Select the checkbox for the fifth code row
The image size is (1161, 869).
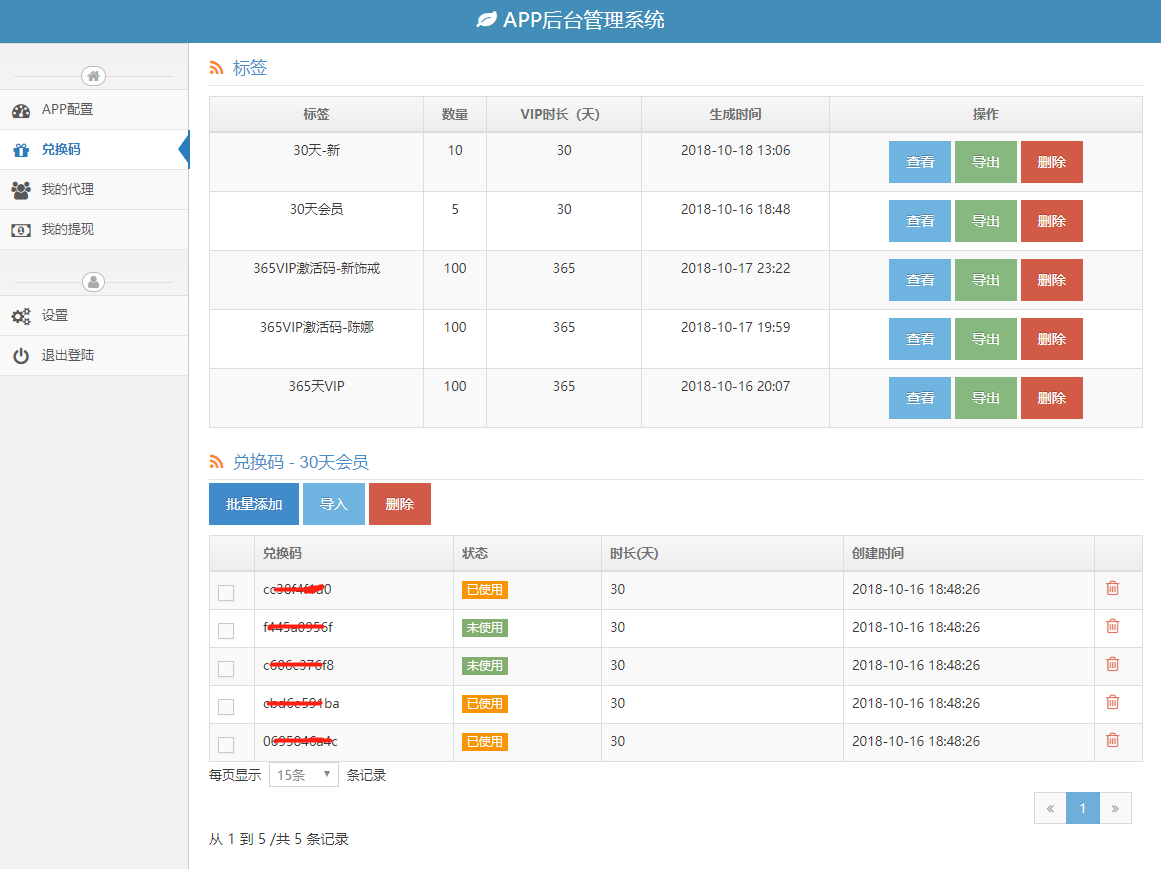pos(226,745)
